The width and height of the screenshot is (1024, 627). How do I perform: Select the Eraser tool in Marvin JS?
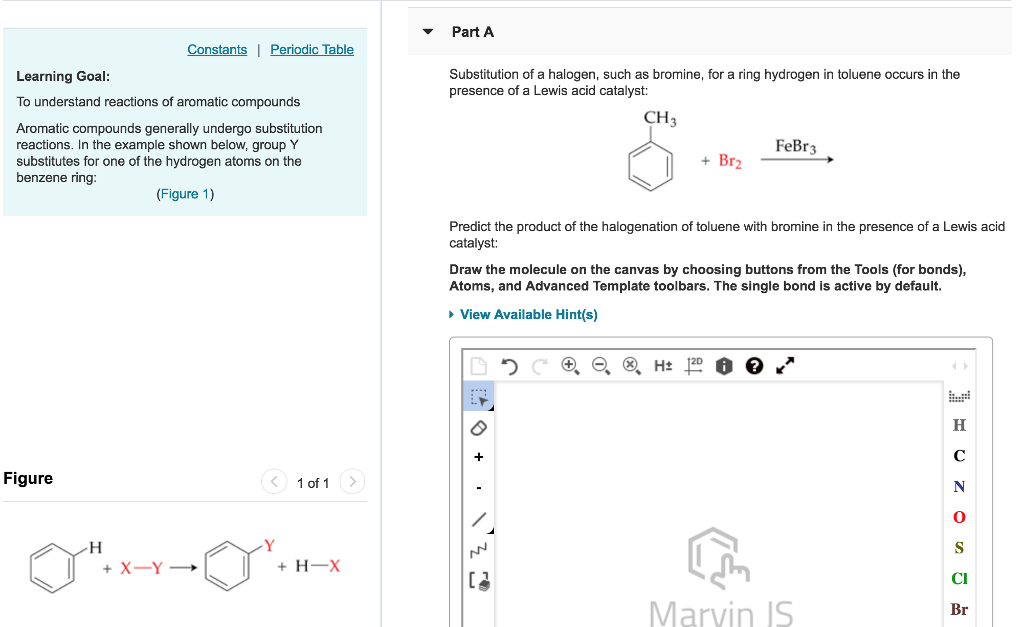[478, 426]
